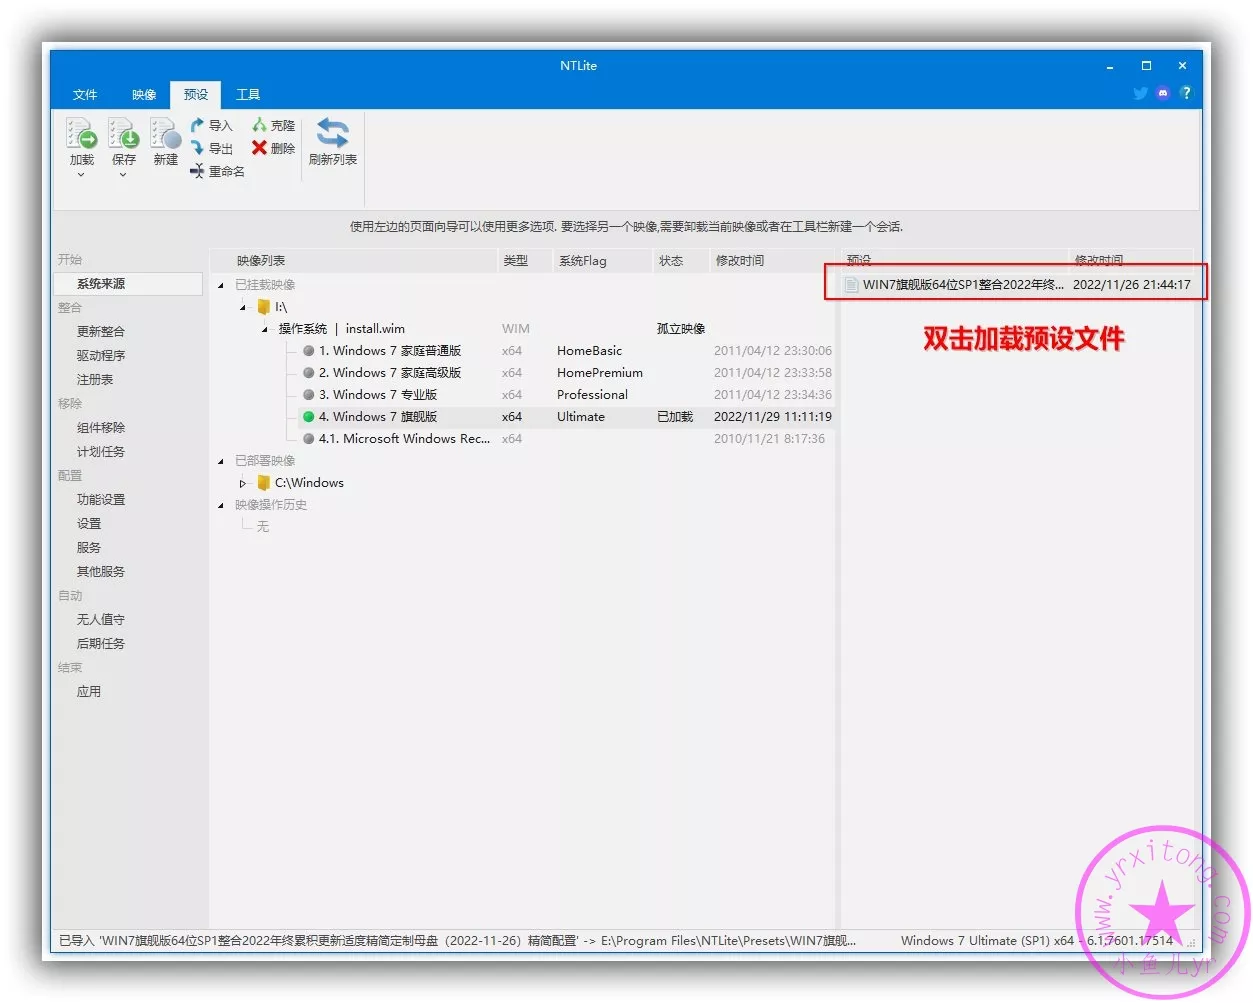The height and width of the screenshot is (1003, 1253).
Task: Click the 新建 (new) preset icon
Action: [165, 133]
